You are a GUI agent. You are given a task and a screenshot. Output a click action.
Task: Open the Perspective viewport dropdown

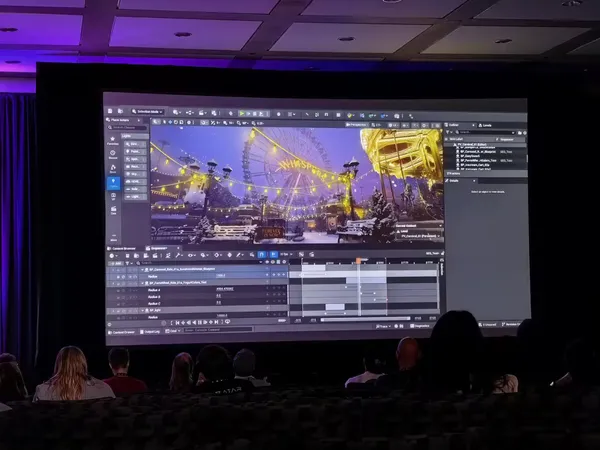pyautogui.click(x=356, y=125)
